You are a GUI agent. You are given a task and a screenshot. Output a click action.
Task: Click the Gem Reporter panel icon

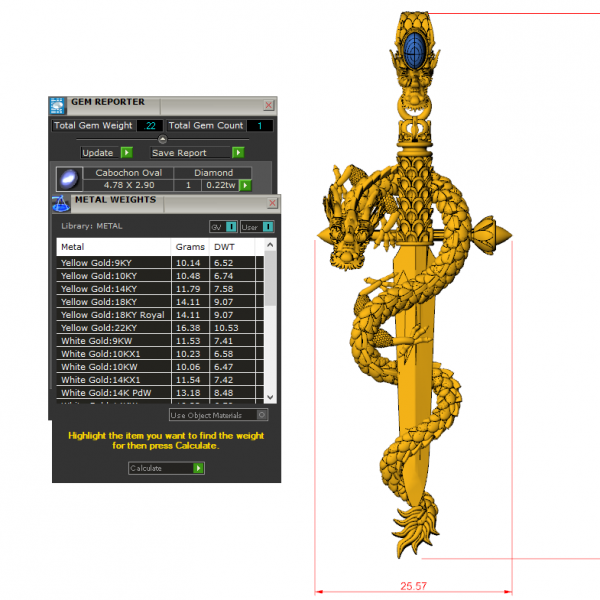57,103
